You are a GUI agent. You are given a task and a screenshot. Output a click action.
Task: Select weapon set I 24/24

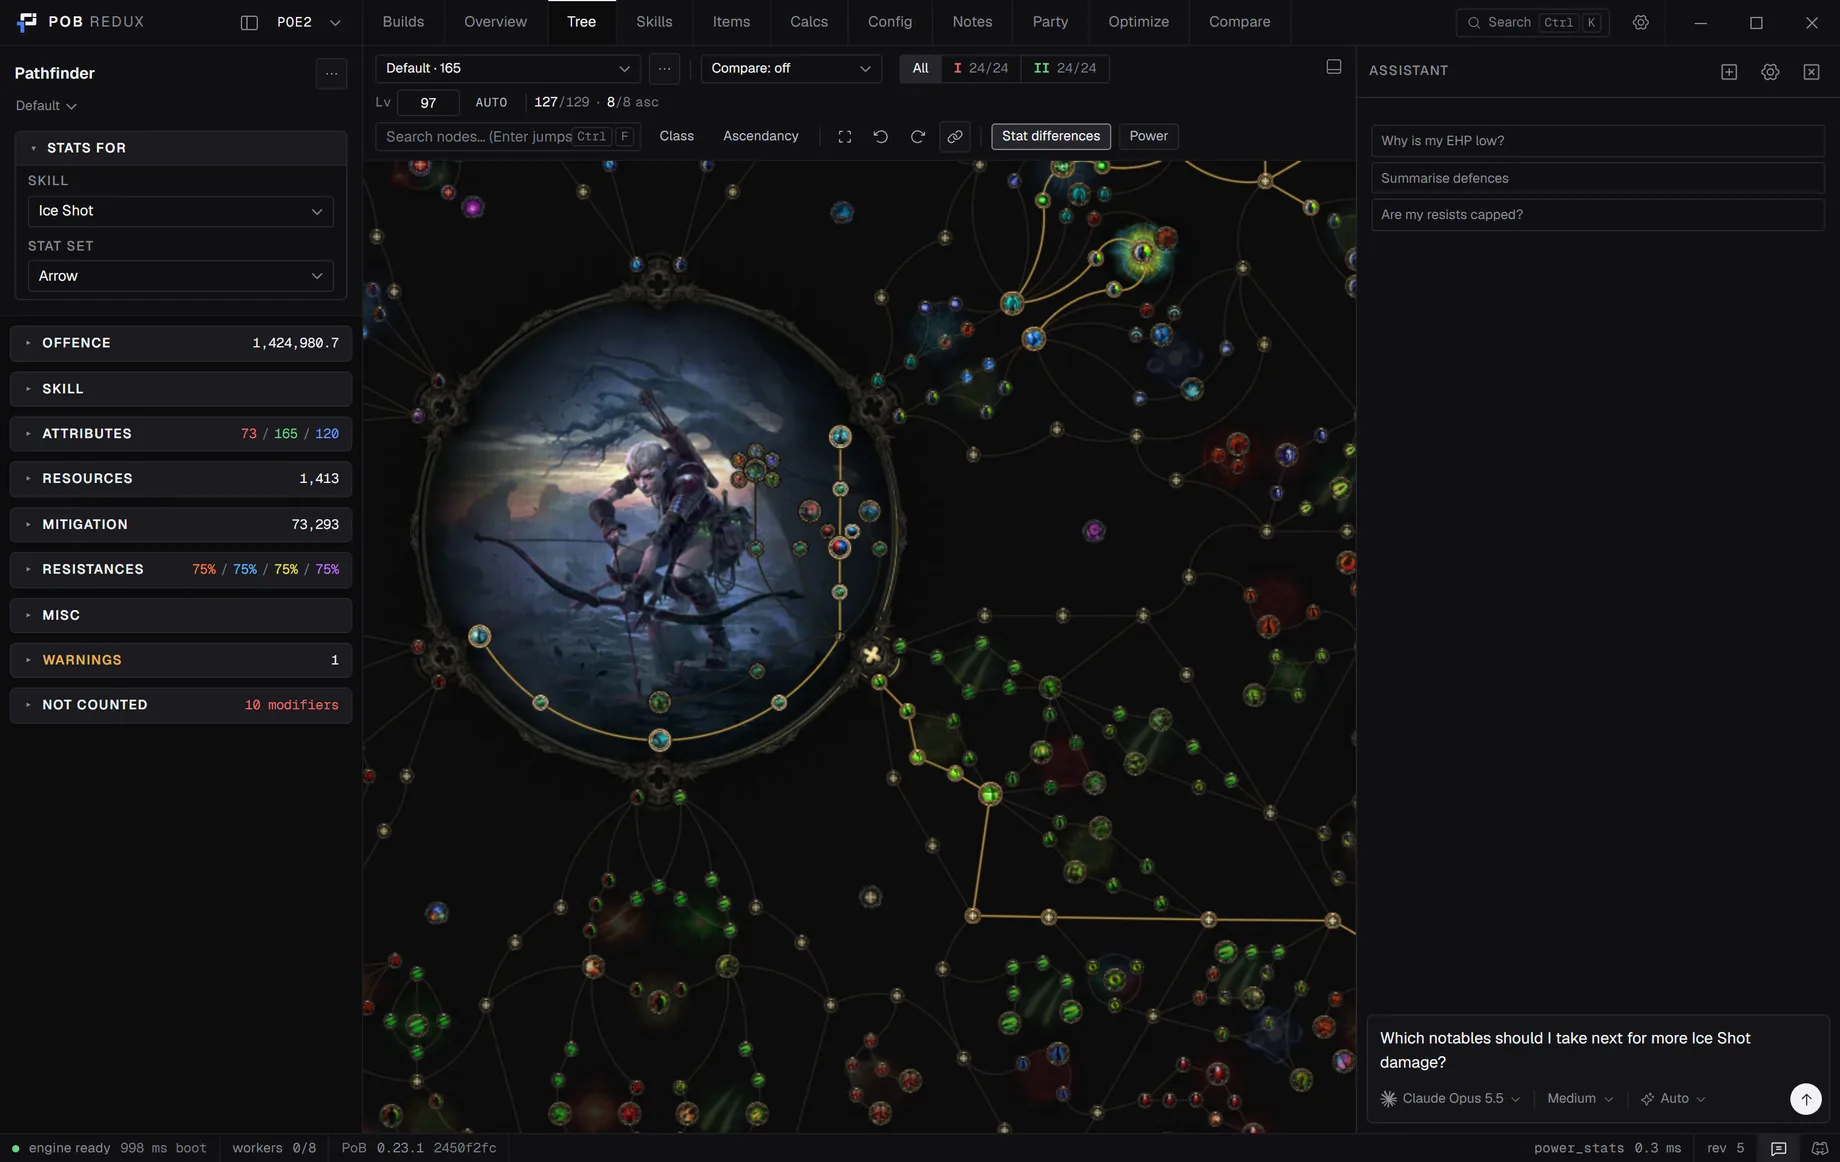tap(981, 68)
